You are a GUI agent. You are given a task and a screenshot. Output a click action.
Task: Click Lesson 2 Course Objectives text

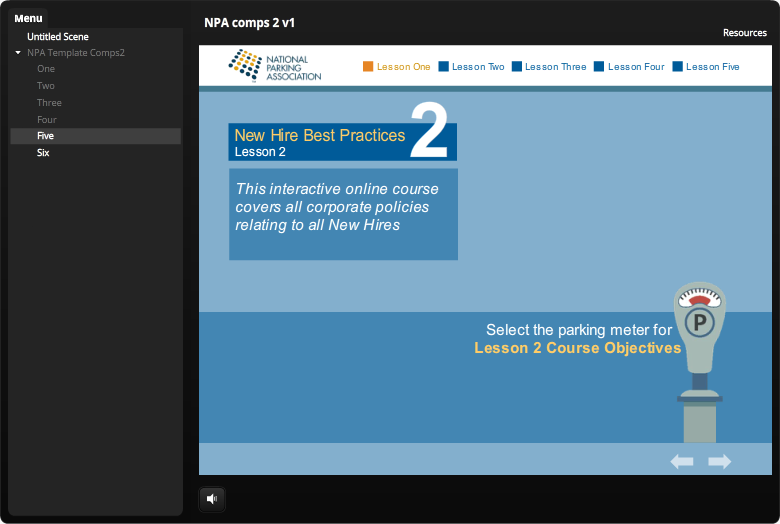click(577, 348)
